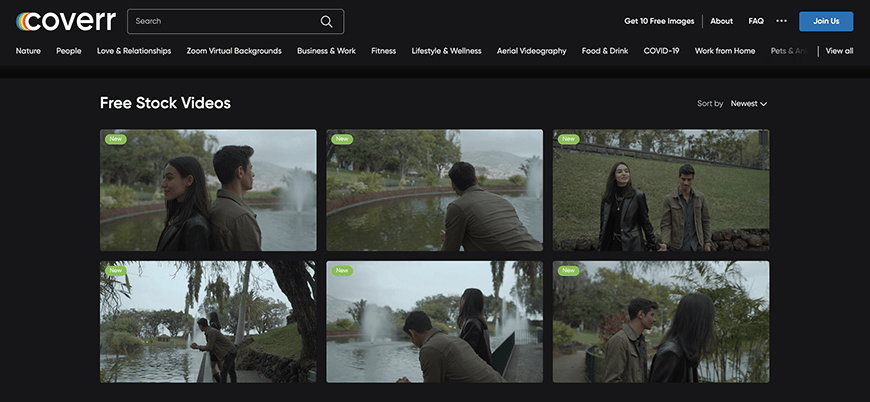Expand the Sort by Newest dropdown
The width and height of the screenshot is (870, 402).
pos(748,104)
